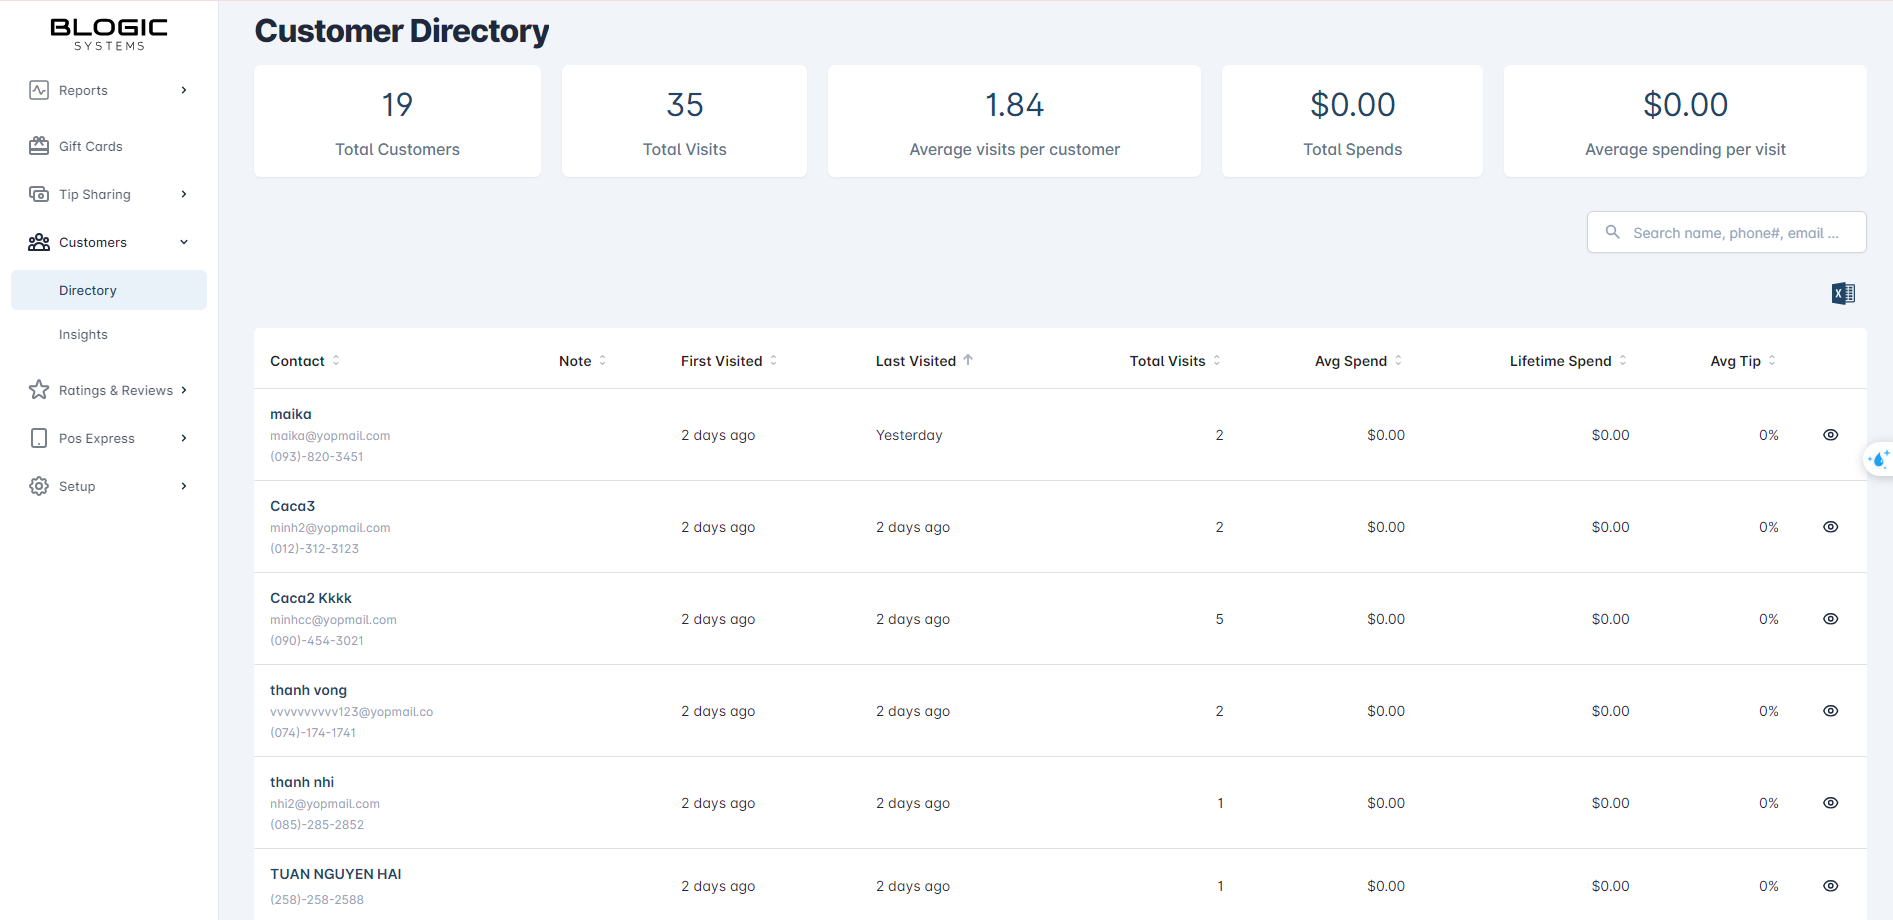Click the Gift Cards sidebar icon
Image resolution: width=1893 pixels, height=920 pixels.
[39, 146]
